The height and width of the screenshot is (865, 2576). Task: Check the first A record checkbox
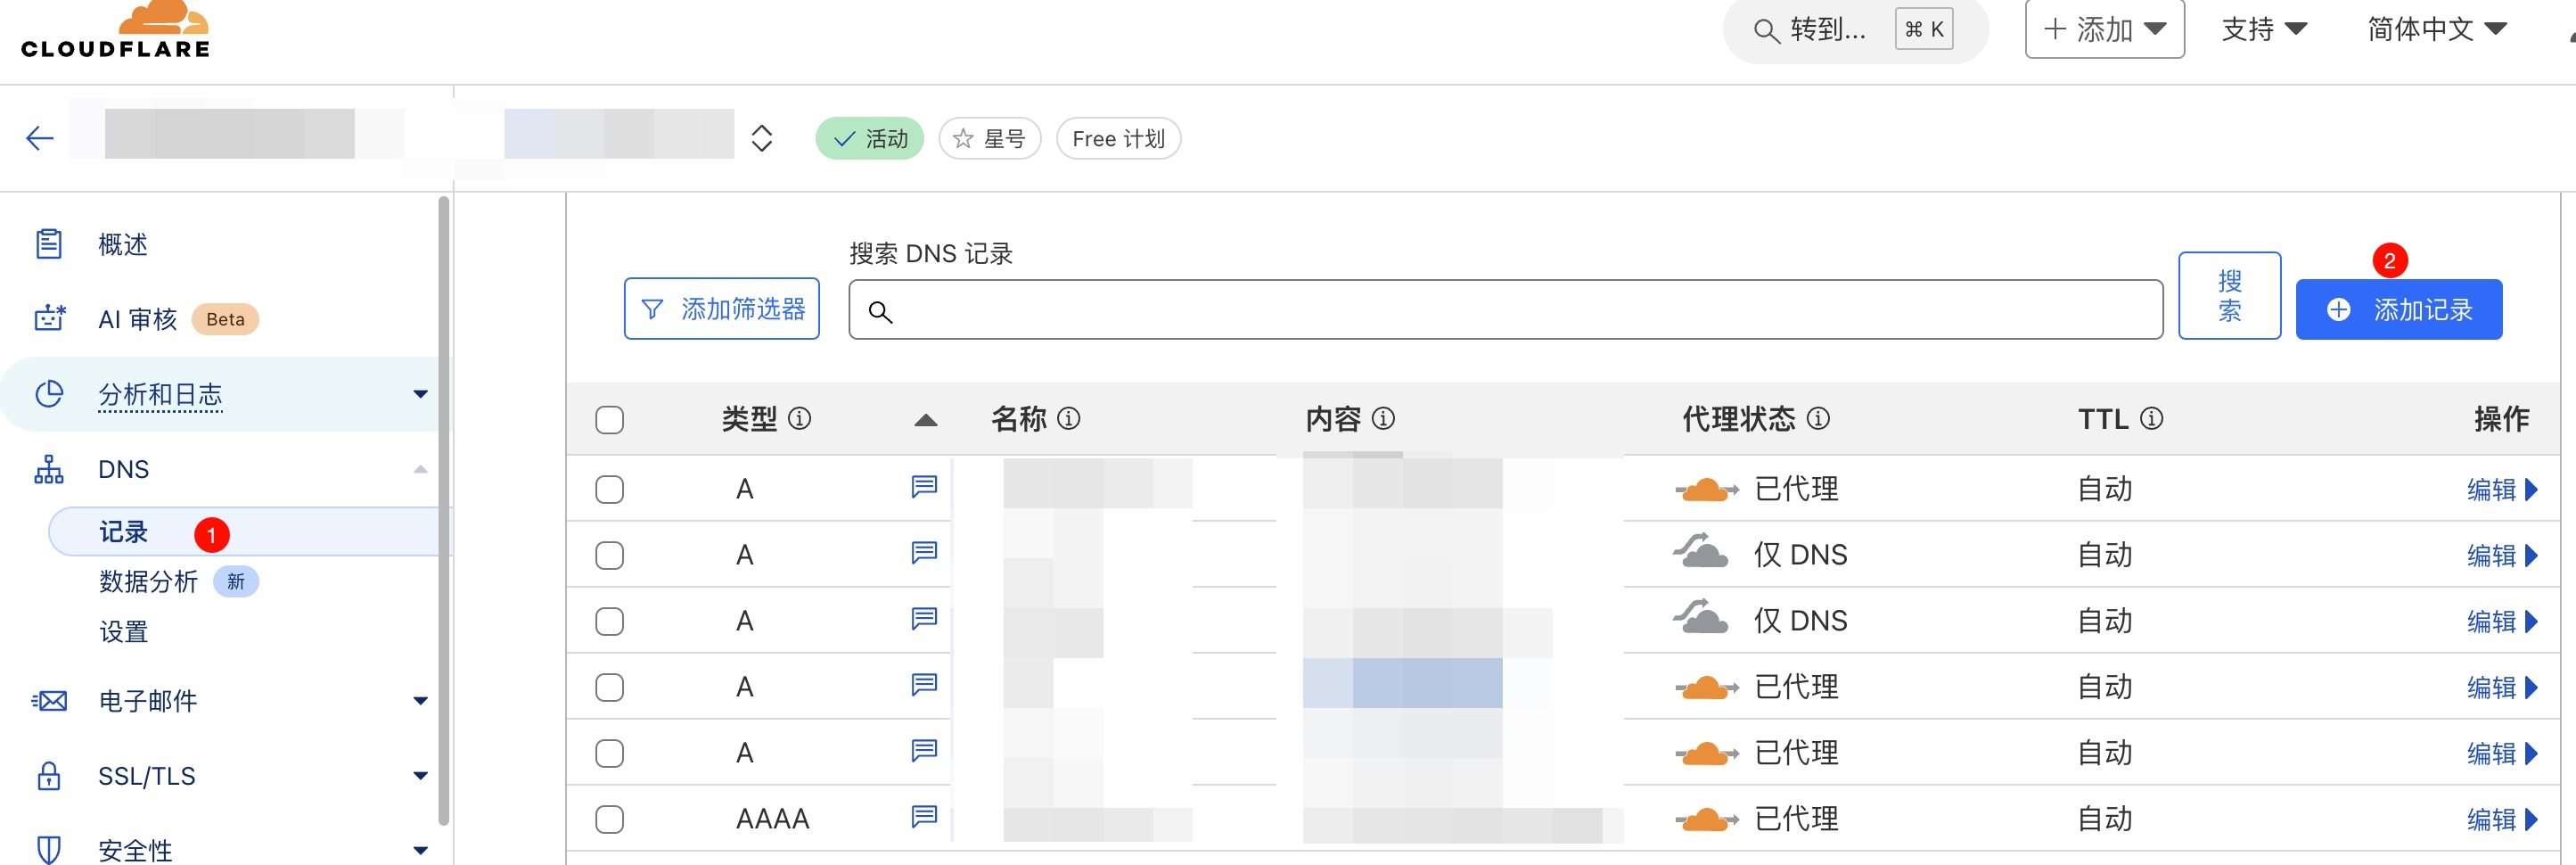click(x=609, y=489)
